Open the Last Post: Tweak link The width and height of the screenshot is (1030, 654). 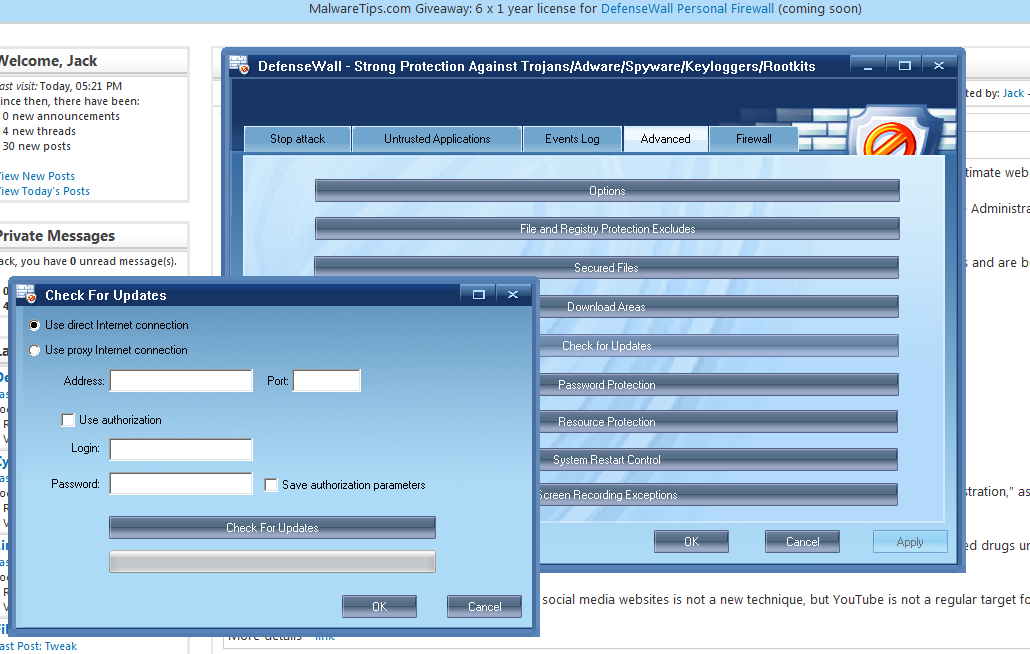39,646
